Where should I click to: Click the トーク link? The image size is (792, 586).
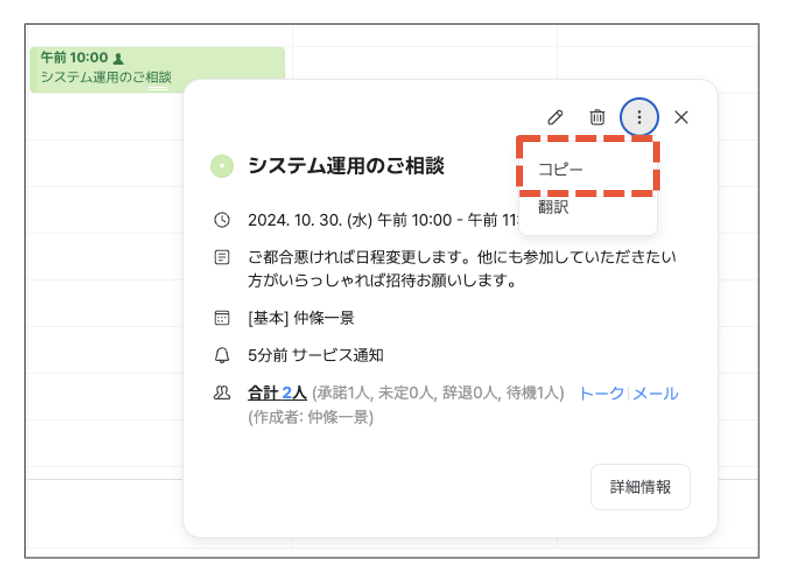pos(601,393)
